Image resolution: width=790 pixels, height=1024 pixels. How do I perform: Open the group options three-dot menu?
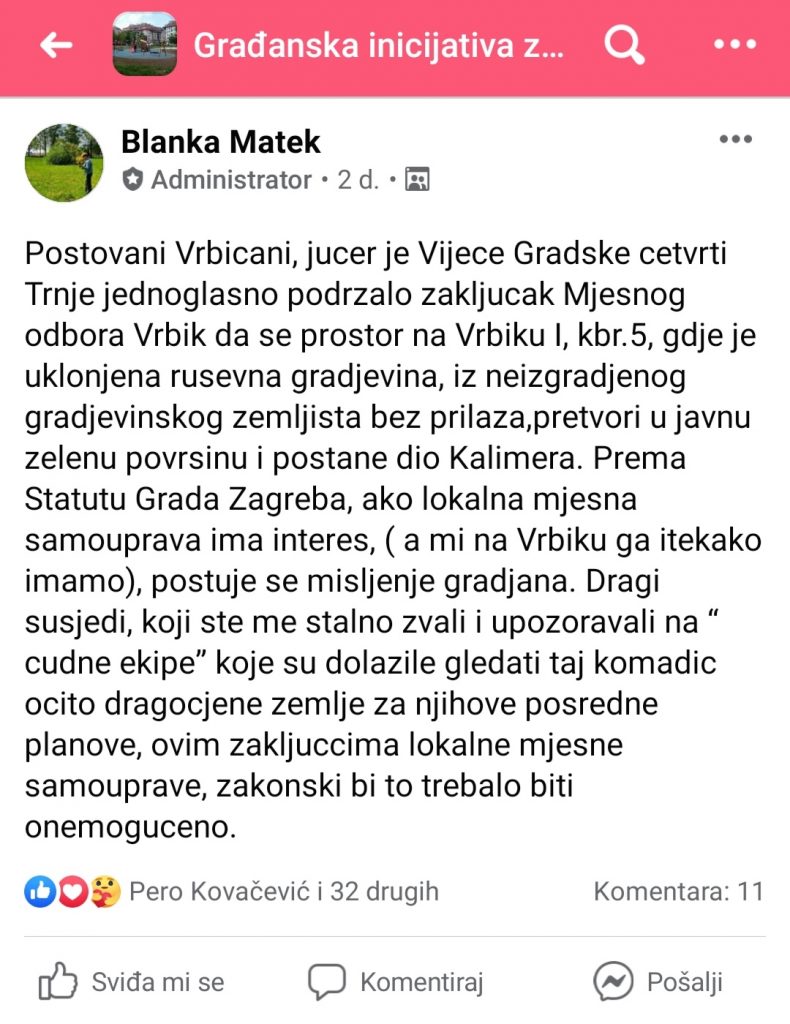[735, 45]
